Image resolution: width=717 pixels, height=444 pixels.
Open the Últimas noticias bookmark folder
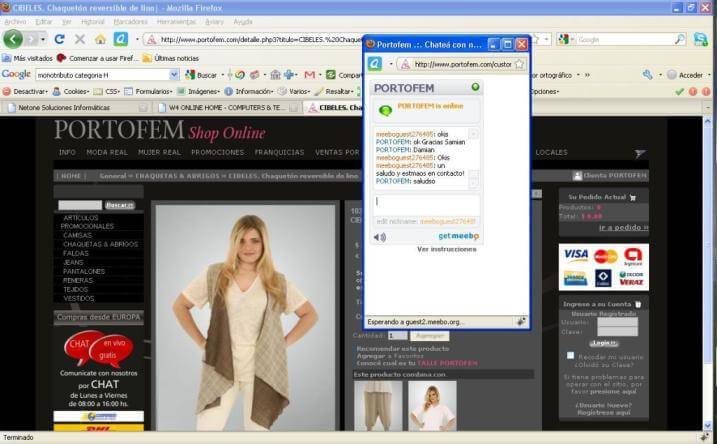tap(171, 58)
